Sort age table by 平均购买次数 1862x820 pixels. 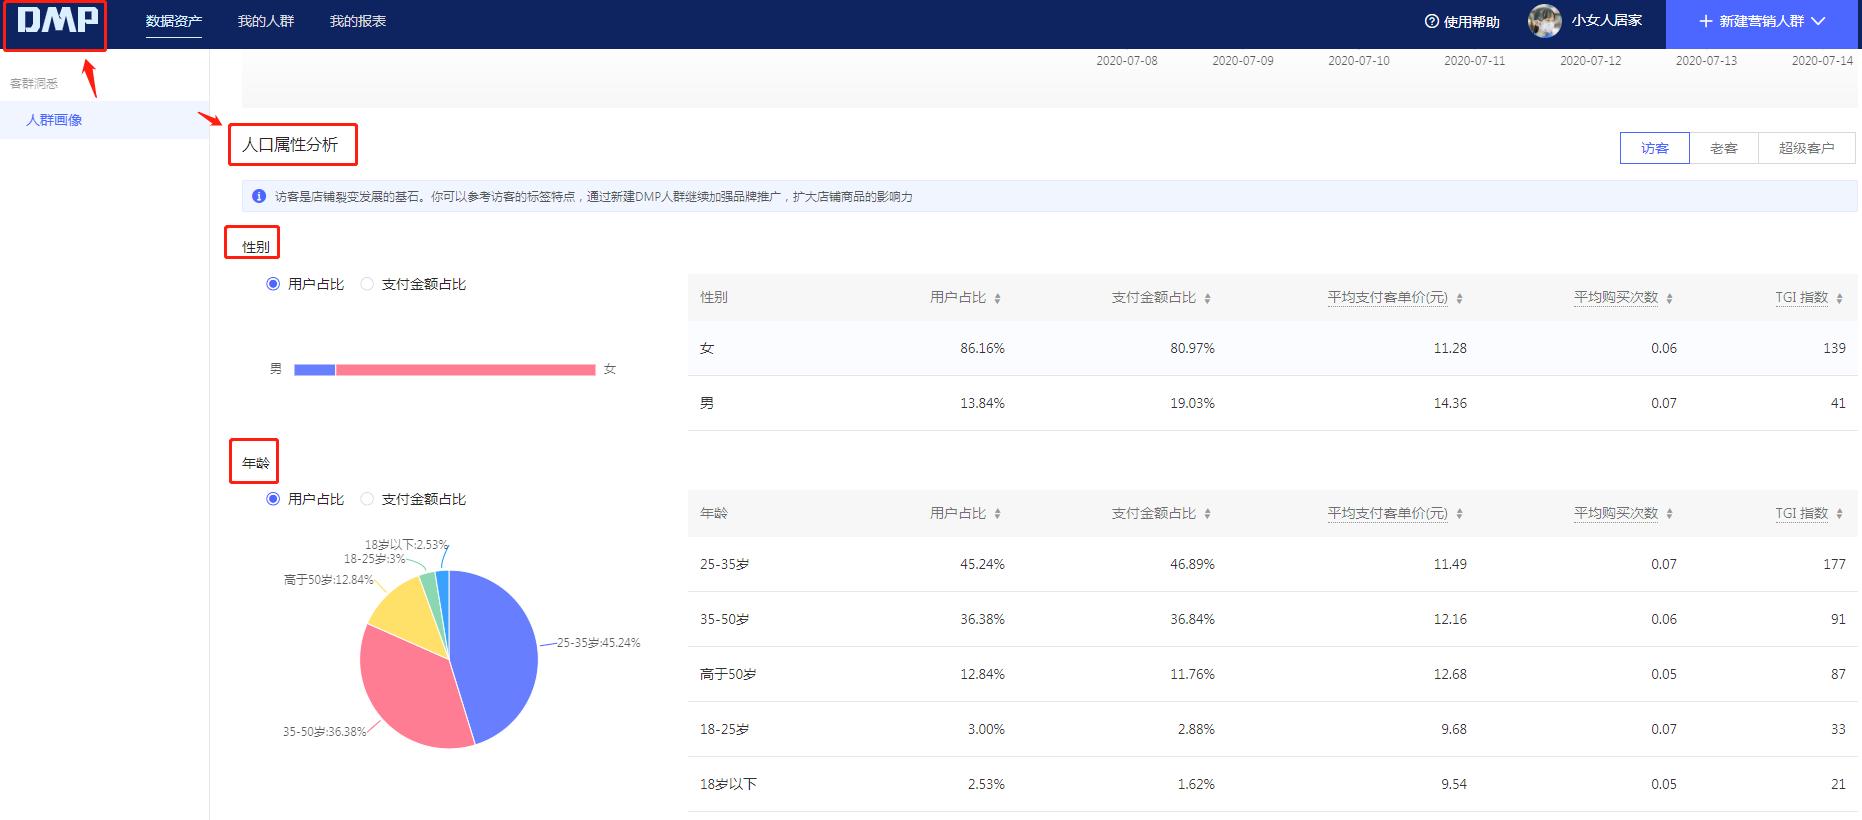tap(1669, 514)
